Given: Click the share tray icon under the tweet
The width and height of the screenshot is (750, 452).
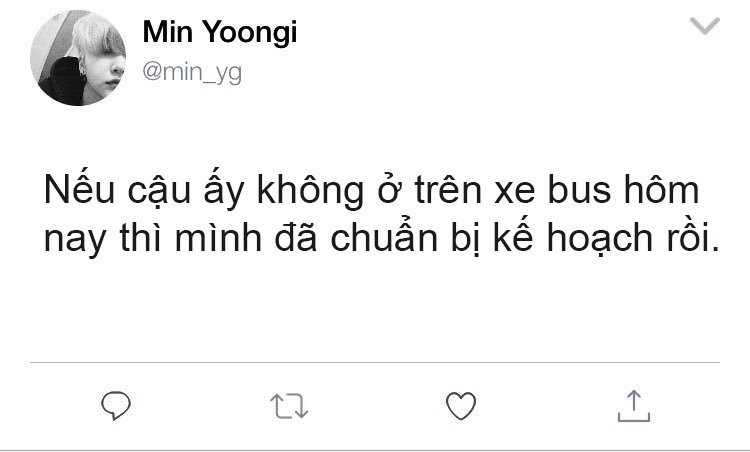Looking at the screenshot, I should coord(634,406).
